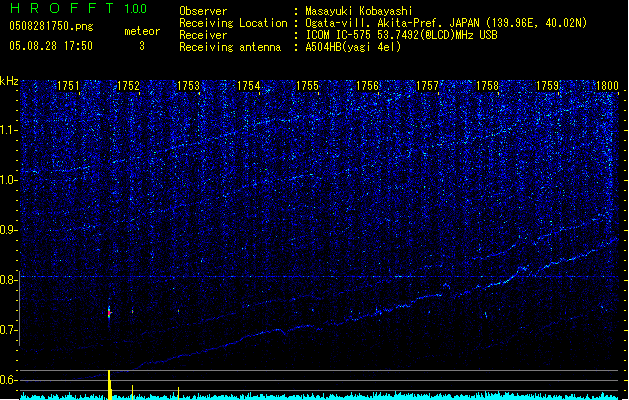Click antenna value A504HB(yagi 4el)
Image resolution: width=629 pixels, height=400 pixels.
(353, 47)
